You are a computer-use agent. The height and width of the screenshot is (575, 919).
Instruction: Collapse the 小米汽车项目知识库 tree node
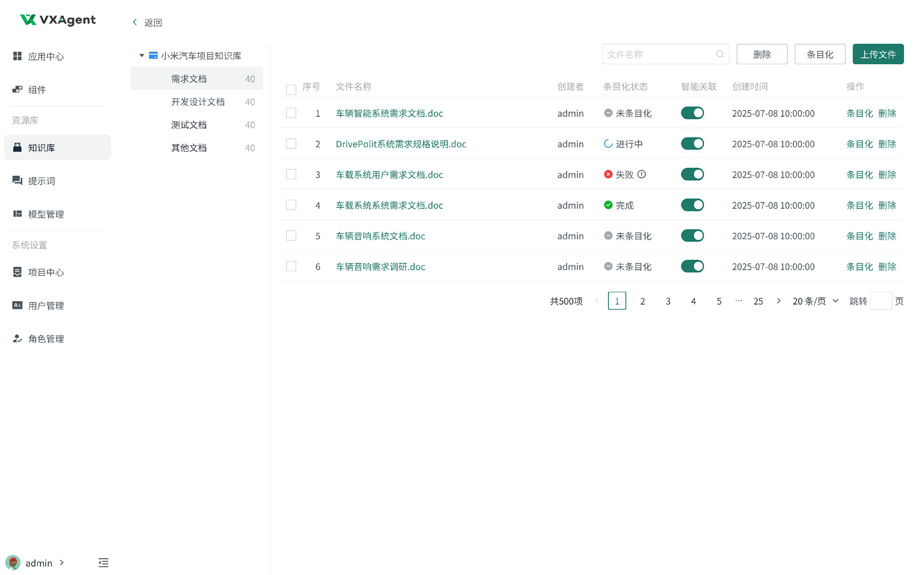[x=142, y=56]
